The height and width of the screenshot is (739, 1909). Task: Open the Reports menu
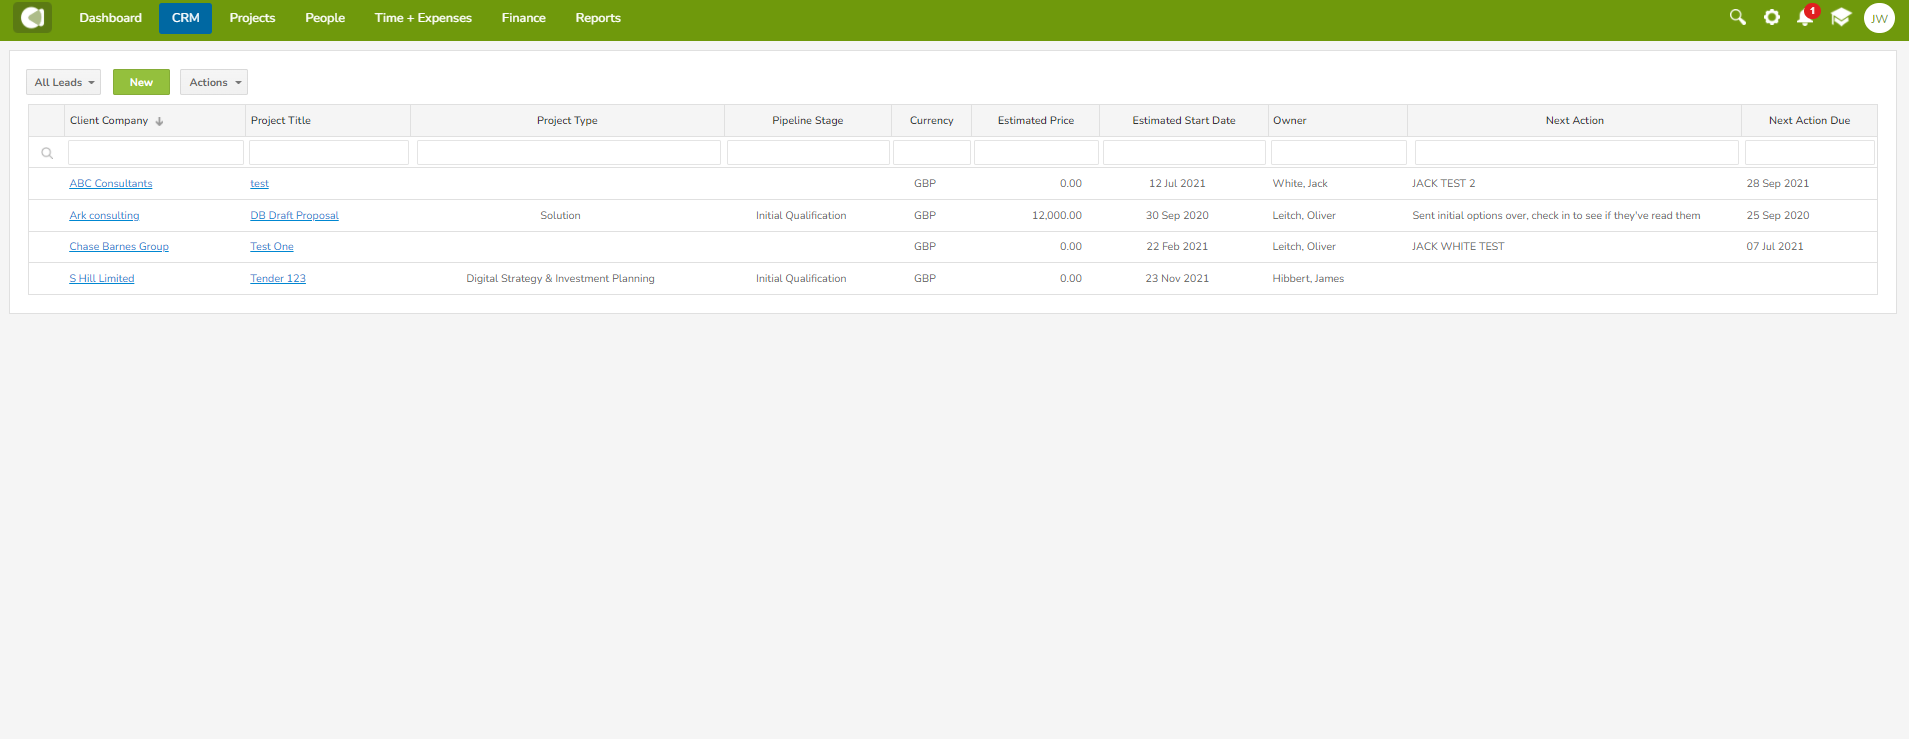598,18
